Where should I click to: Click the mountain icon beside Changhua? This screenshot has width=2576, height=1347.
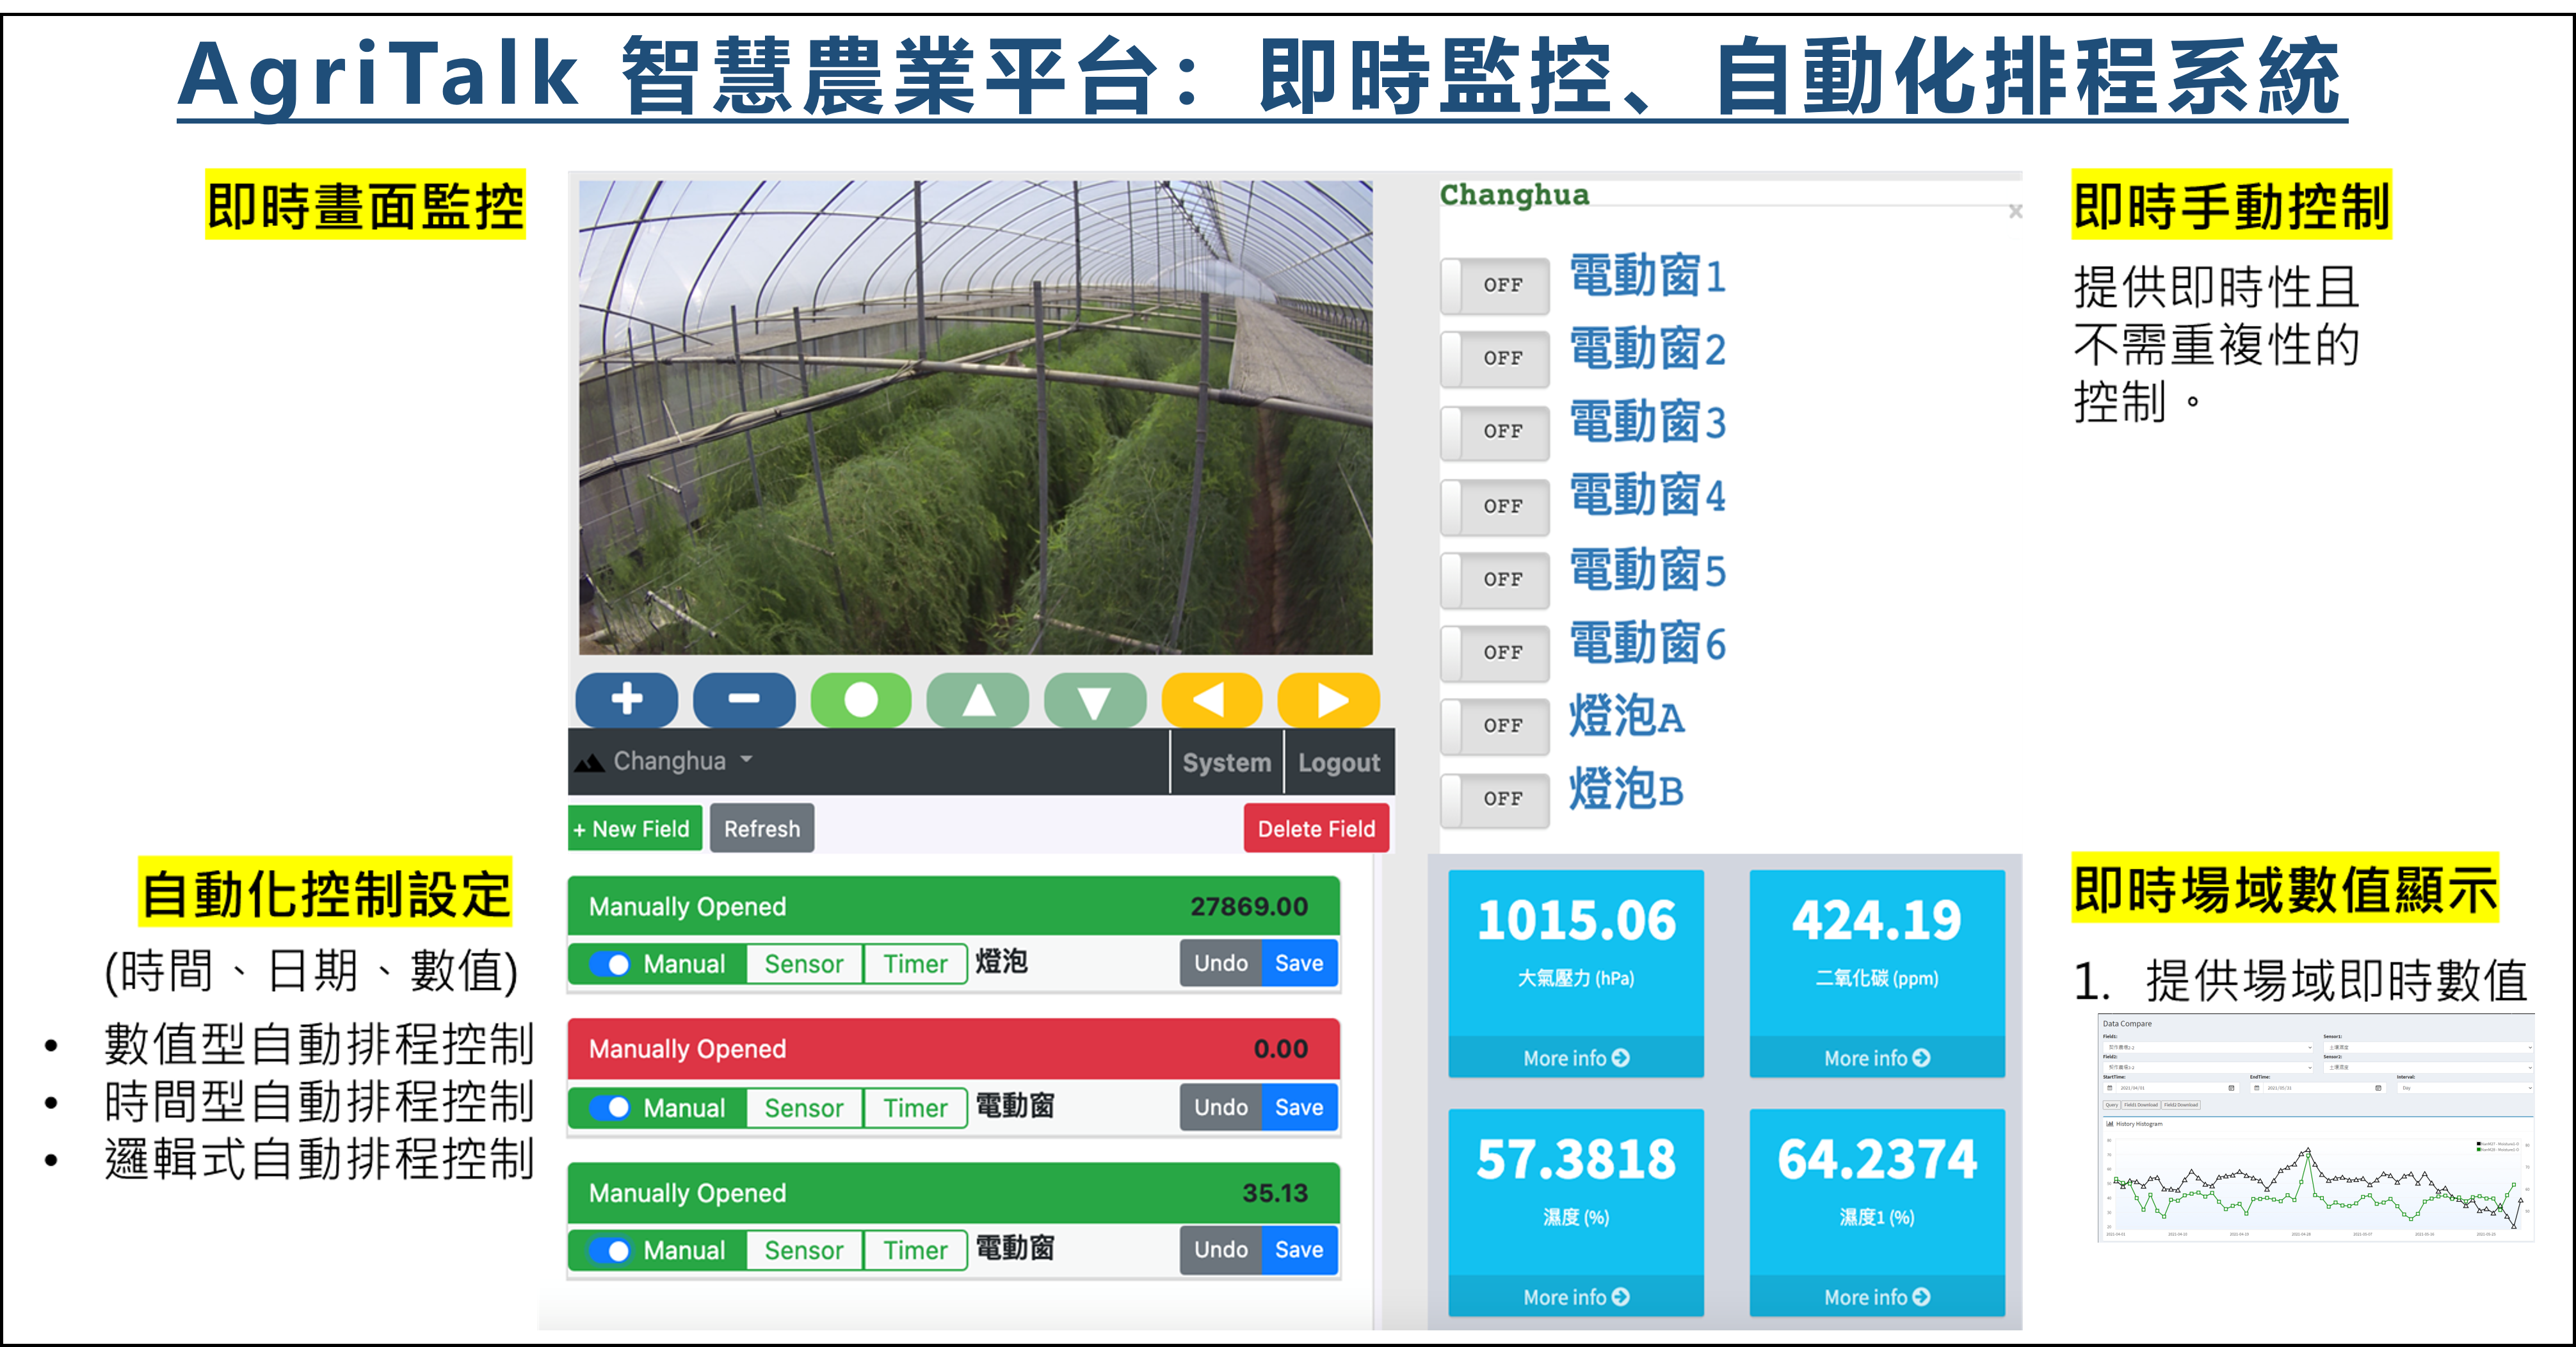pyautogui.click(x=589, y=762)
